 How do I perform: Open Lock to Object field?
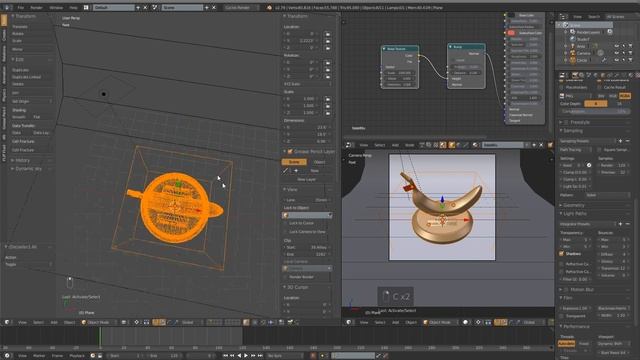click(307, 215)
